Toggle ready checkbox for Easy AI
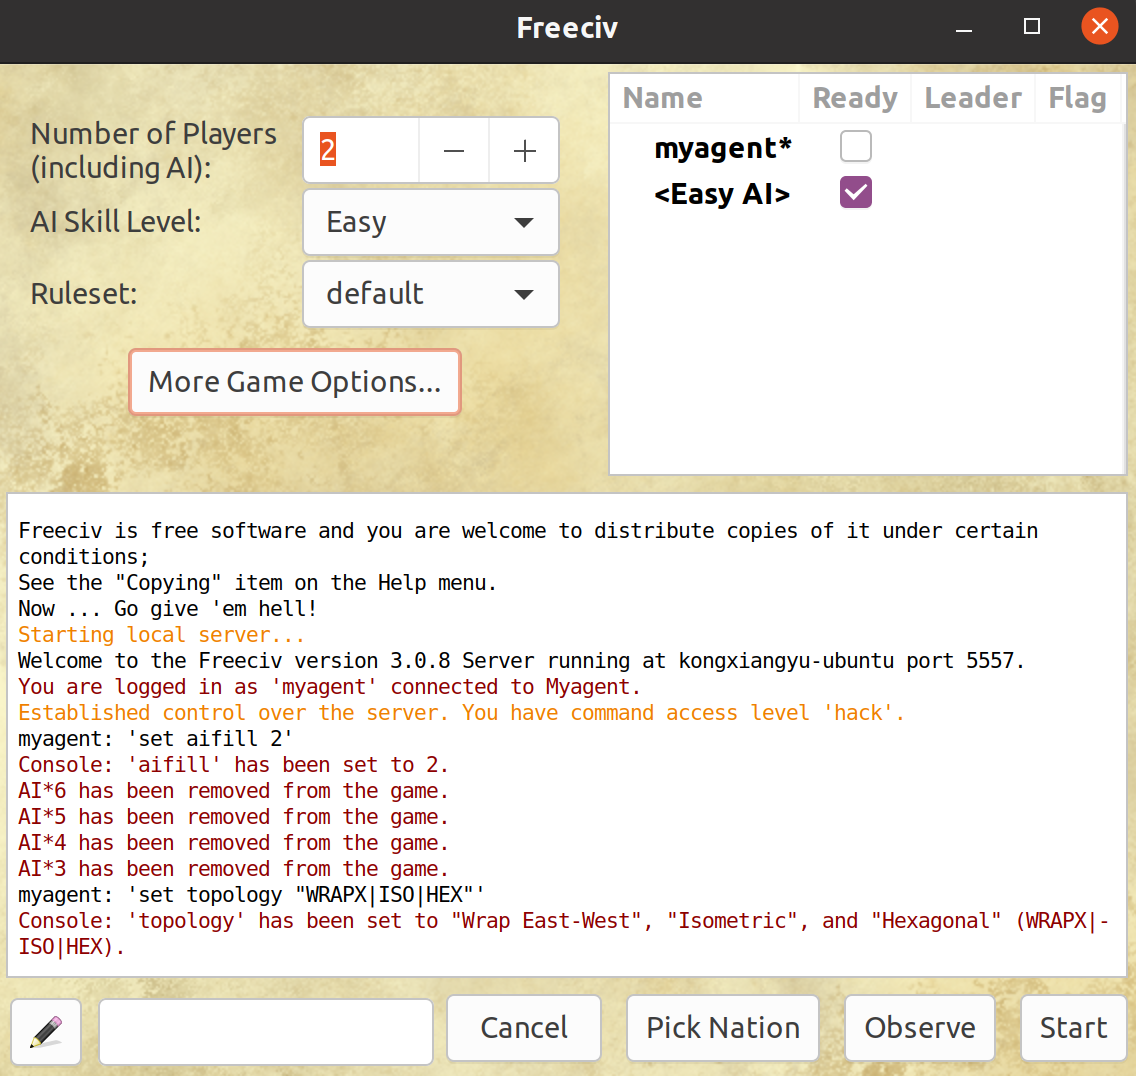The width and height of the screenshot is (1136, 1076). [x=856, y=193]
